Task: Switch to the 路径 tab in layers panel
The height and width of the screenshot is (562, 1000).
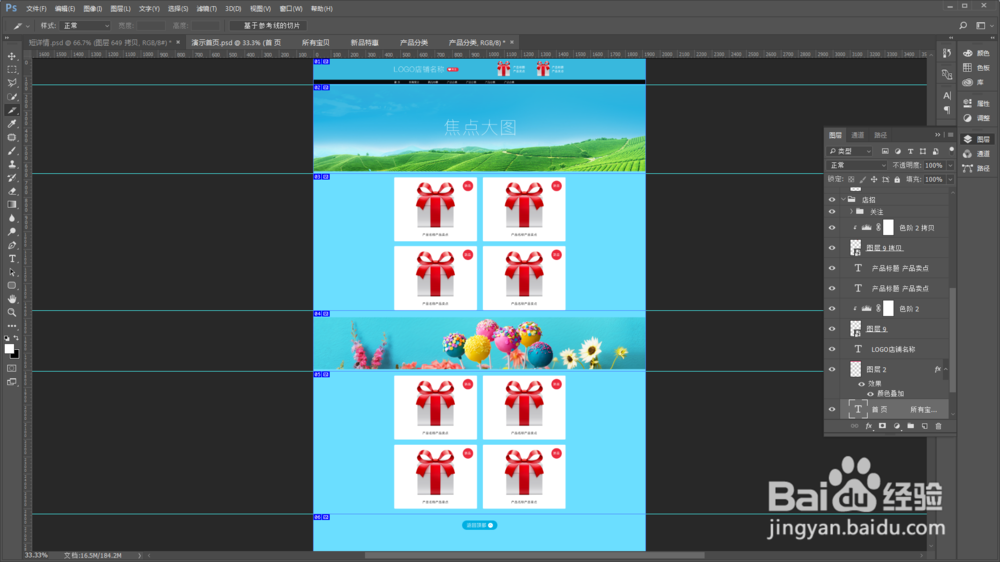Action: tap(881, 135)
